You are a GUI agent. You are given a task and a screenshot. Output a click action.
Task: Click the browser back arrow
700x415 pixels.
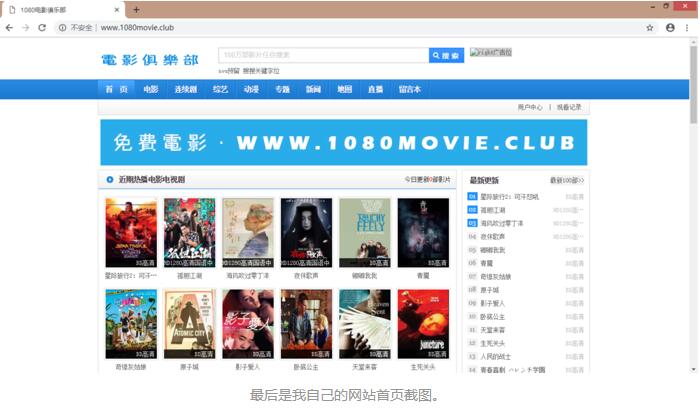pos(10,28)
